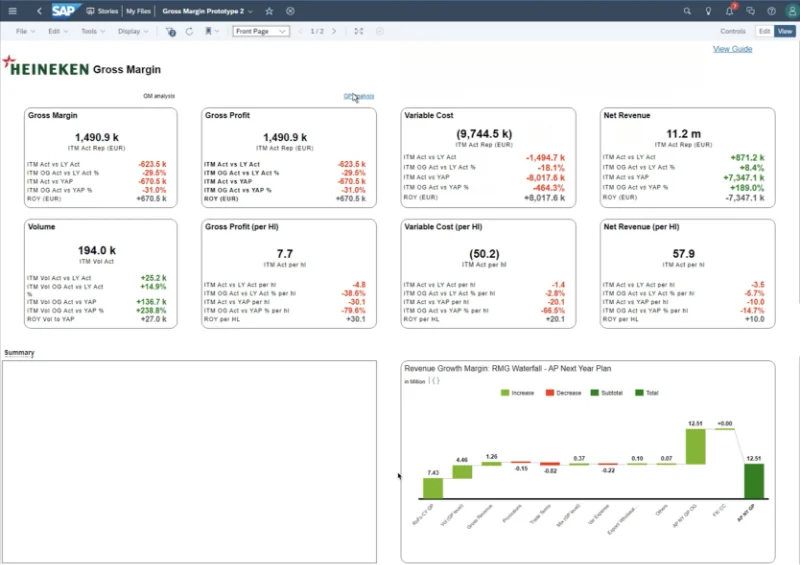Open the user profile avatar
800x565 pixels.
pyautogui.click(x=792, y=11)
